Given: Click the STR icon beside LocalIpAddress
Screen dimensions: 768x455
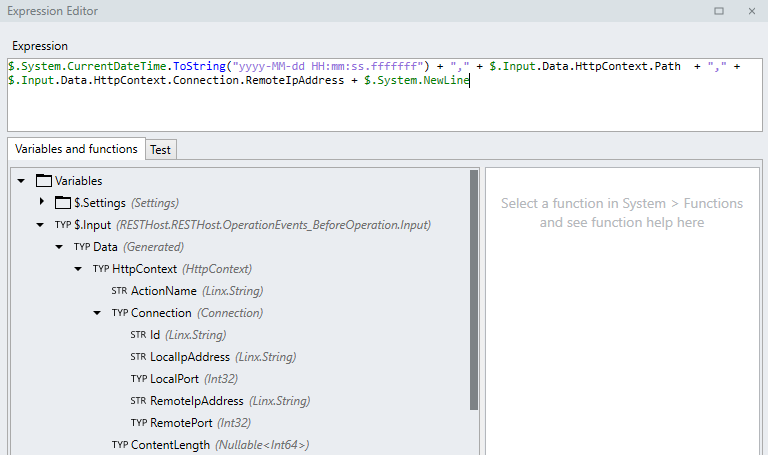Looking at the screenshot, I should [x=139, y=357].
